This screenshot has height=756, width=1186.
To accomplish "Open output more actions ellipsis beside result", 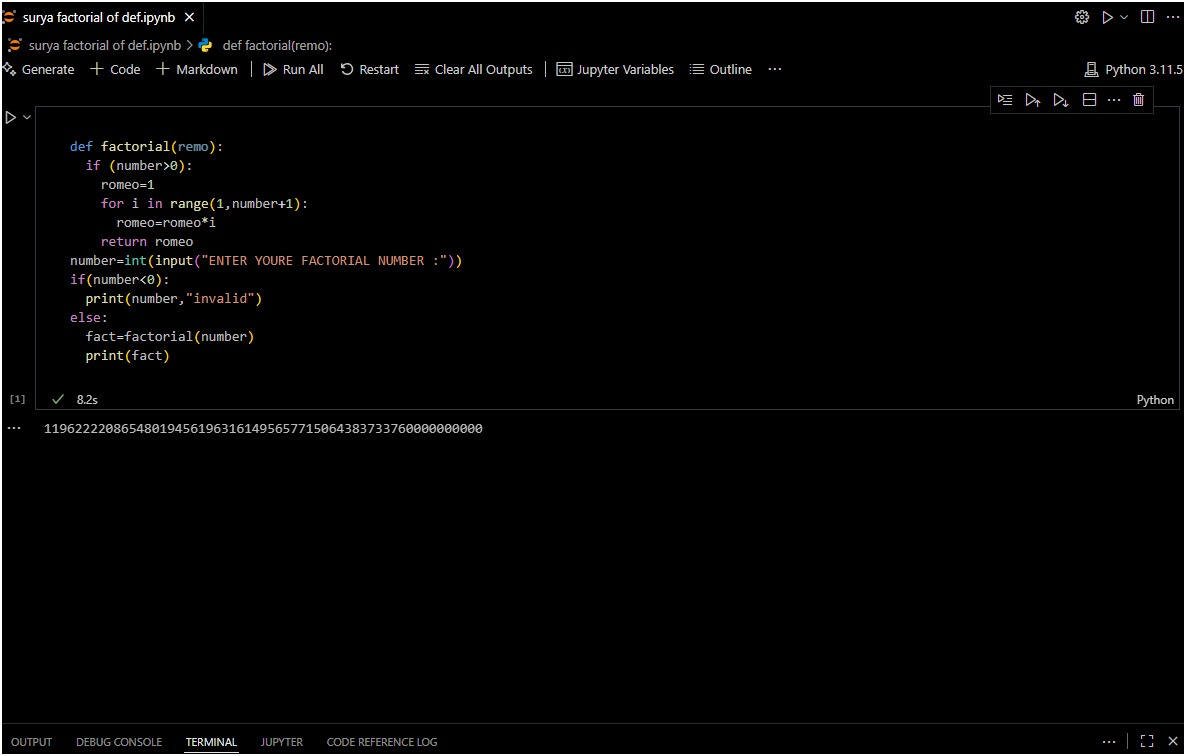I will click(15, 428).
